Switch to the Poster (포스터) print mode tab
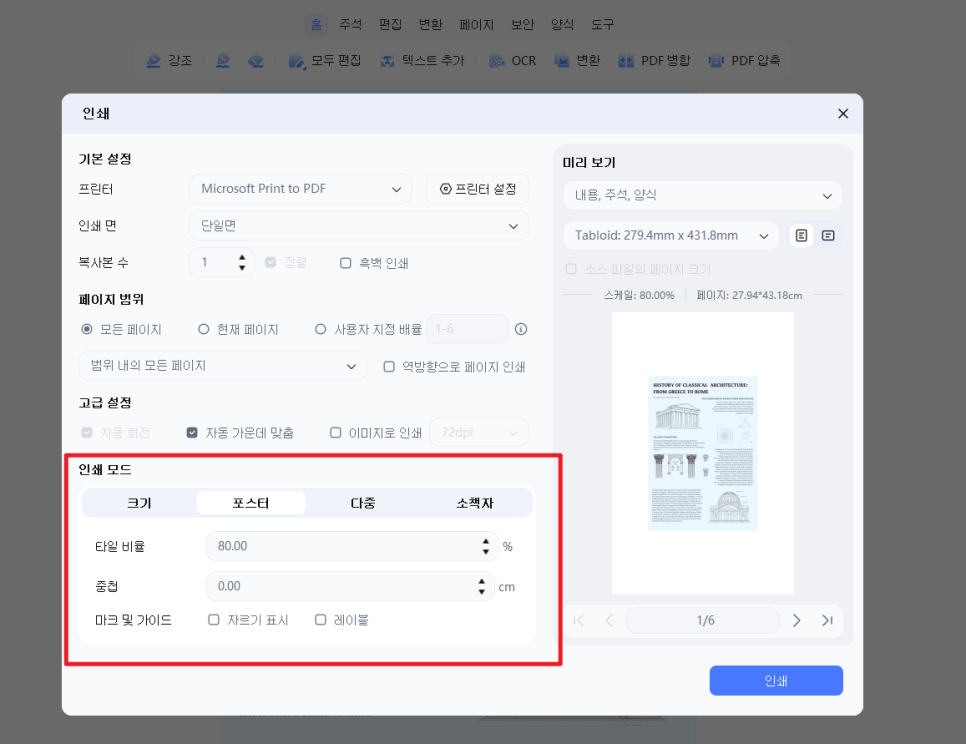 [x=251, y=503]
